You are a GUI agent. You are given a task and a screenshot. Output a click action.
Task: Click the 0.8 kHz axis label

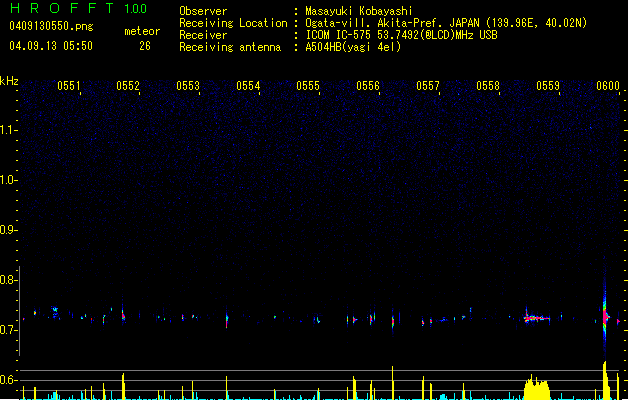(8, 280)
